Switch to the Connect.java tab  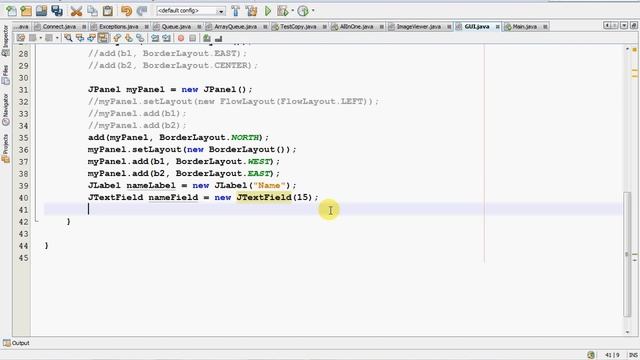coord(59,27)
